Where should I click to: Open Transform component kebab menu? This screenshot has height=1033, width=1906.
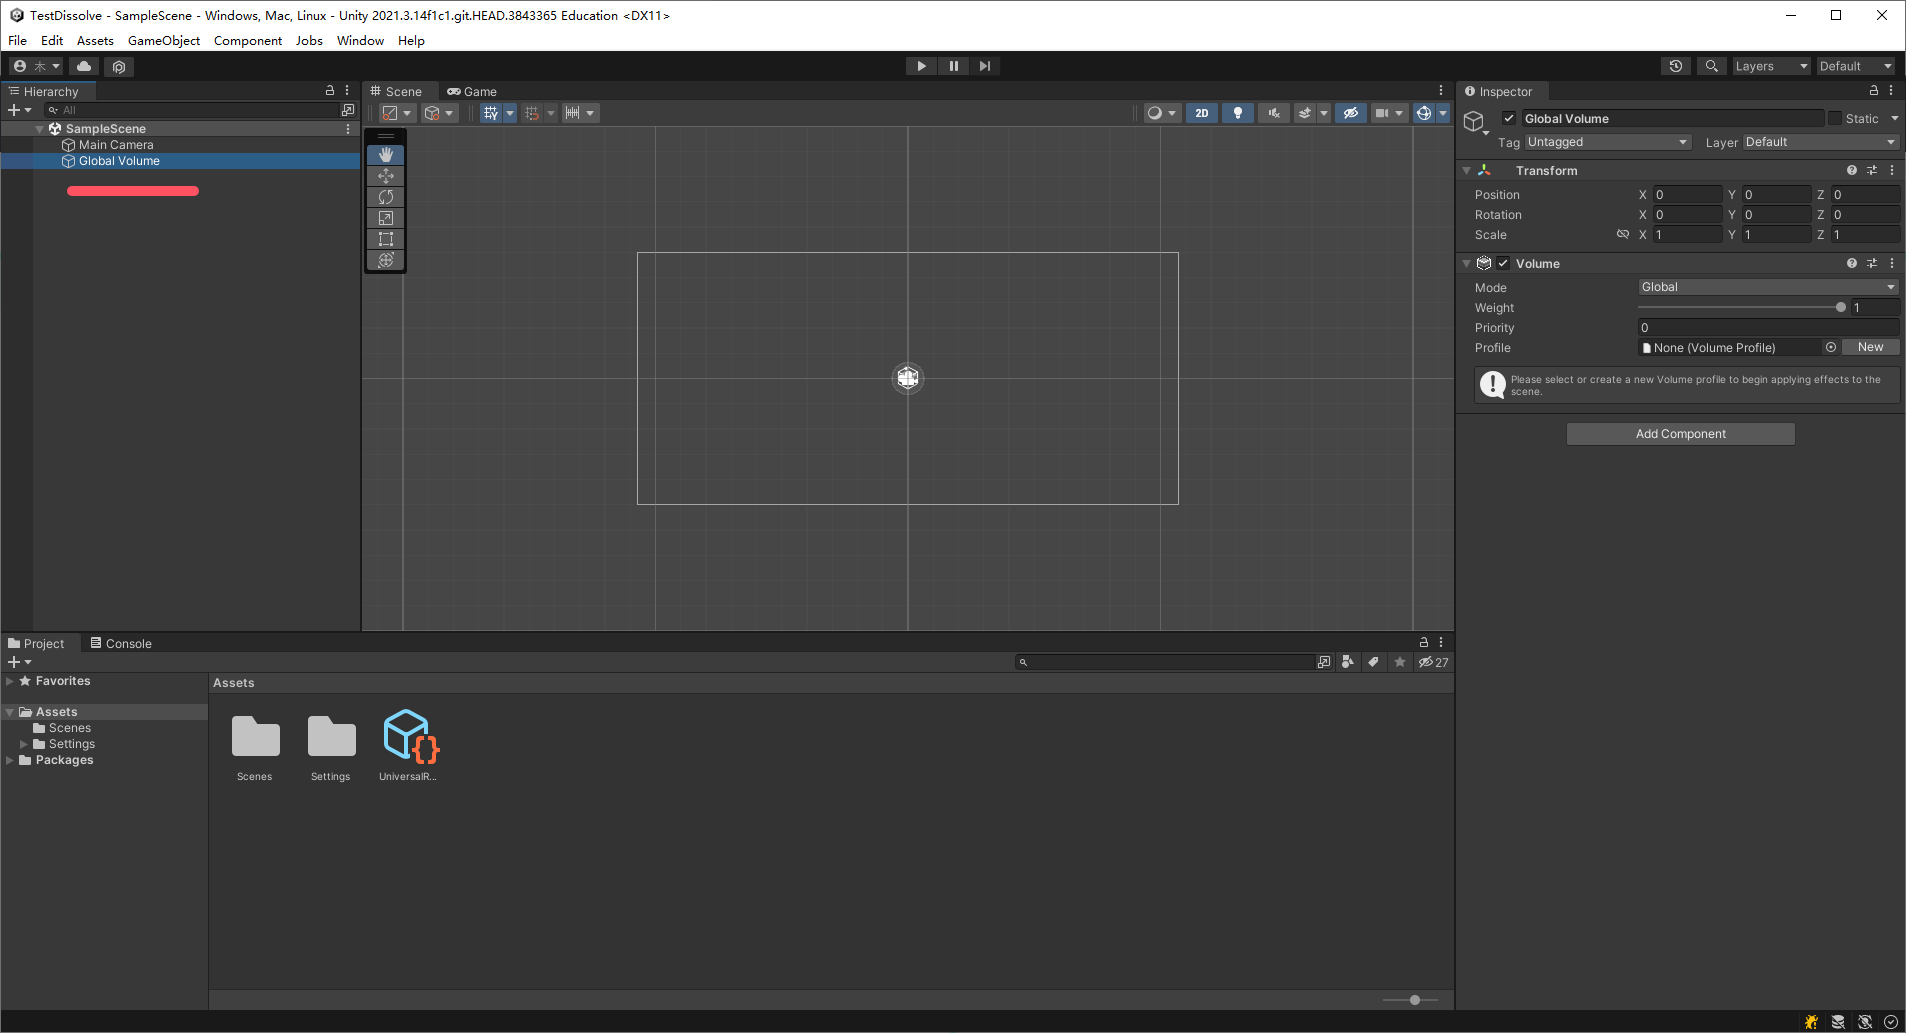(x=1892, y=170)
